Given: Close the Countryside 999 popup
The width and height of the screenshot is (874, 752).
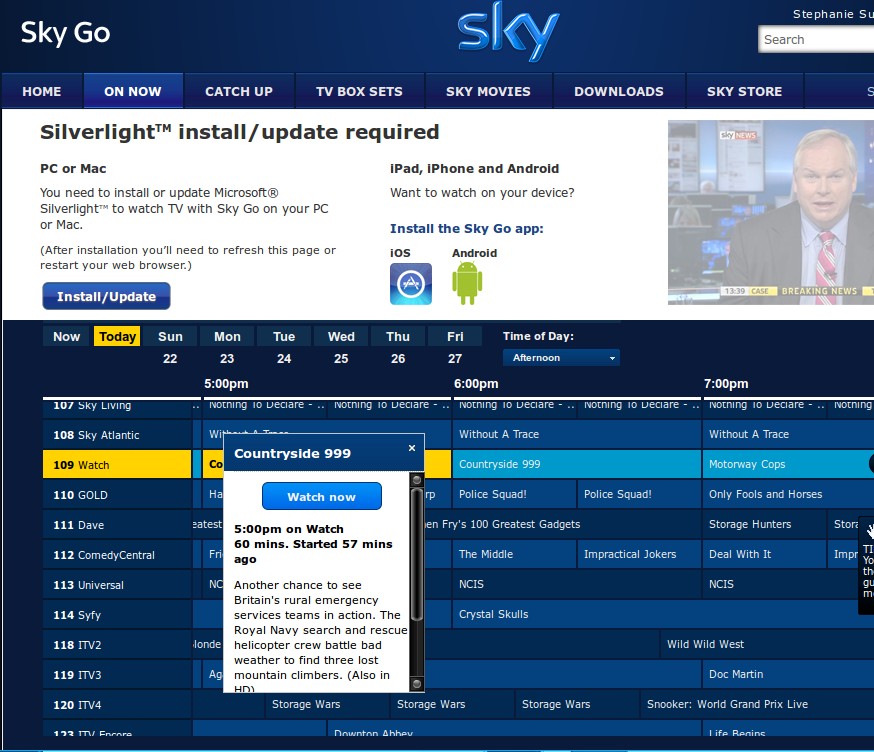Looking at the screenshot, I should pos(412,449).
